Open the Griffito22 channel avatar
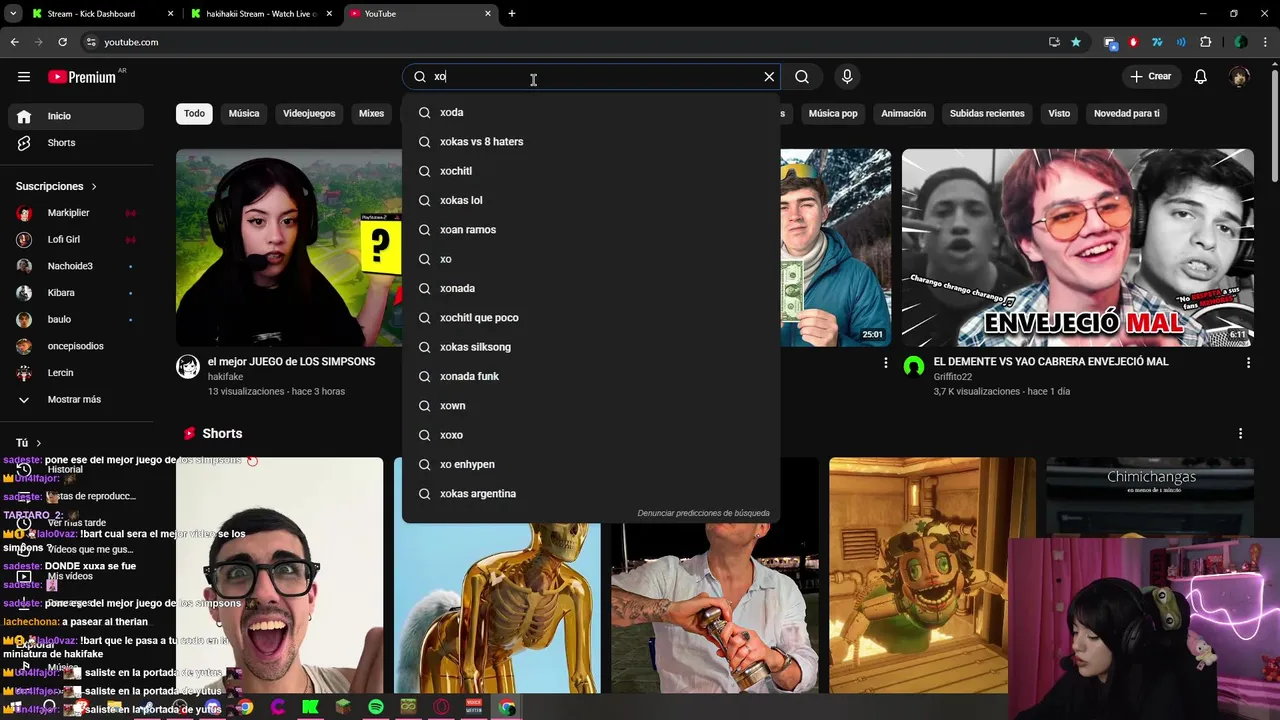 point(914,367)
